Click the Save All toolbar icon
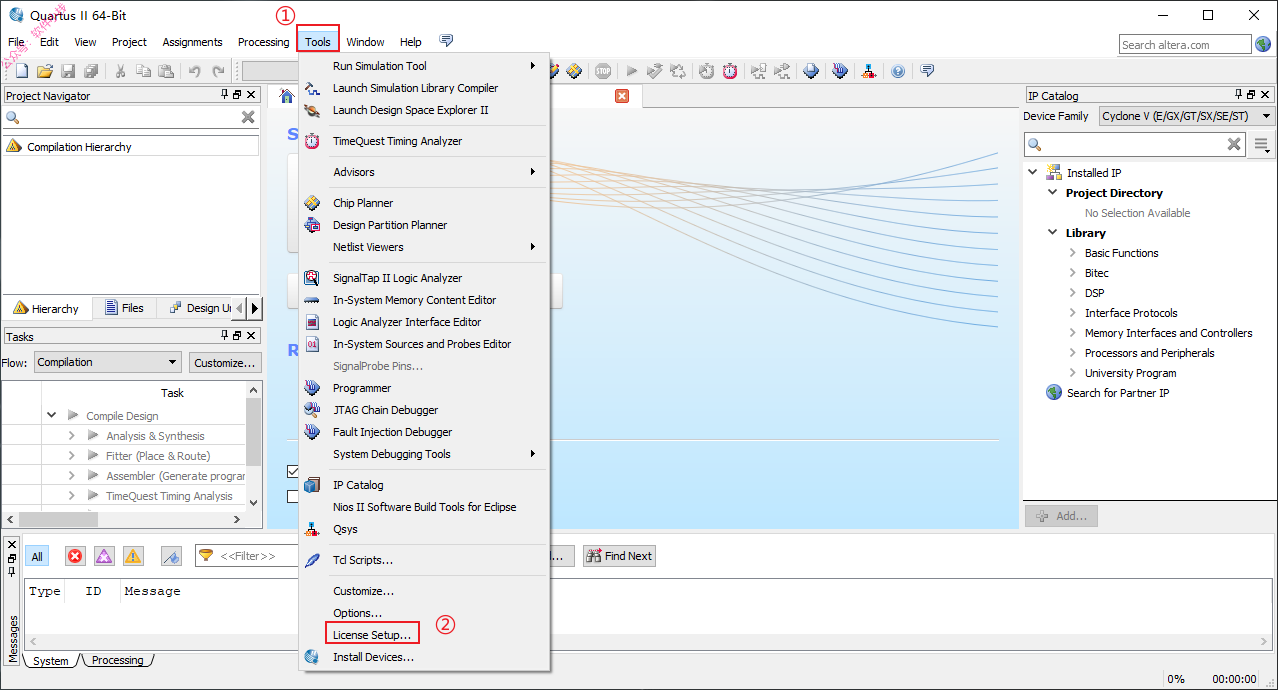The height and width of the screenshot is (690, 1278). tap(91, 71)
